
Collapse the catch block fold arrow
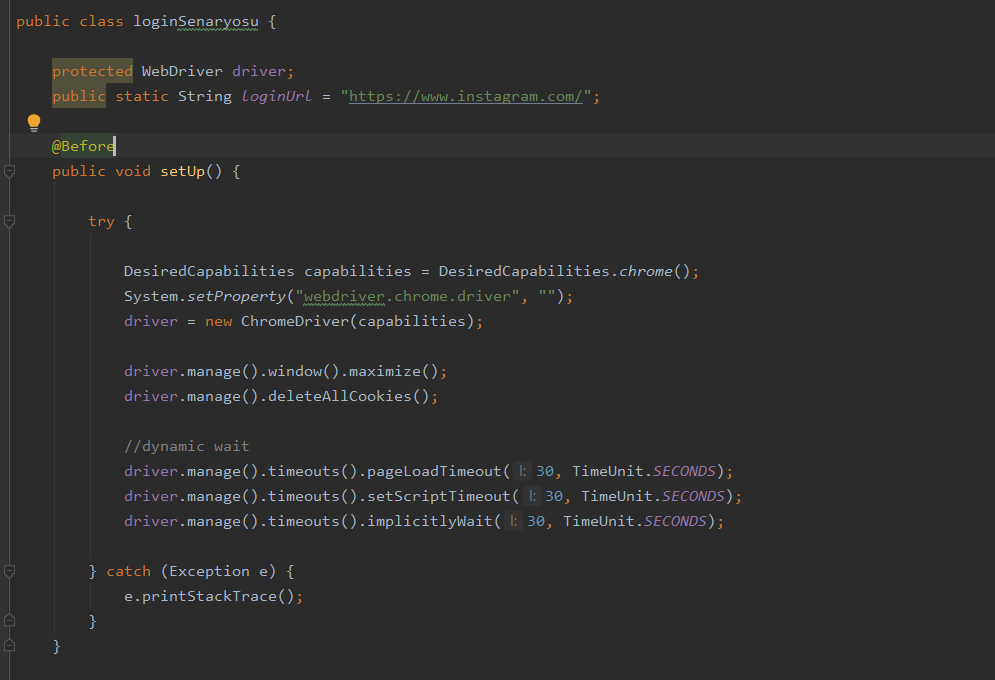click(9, 570)
